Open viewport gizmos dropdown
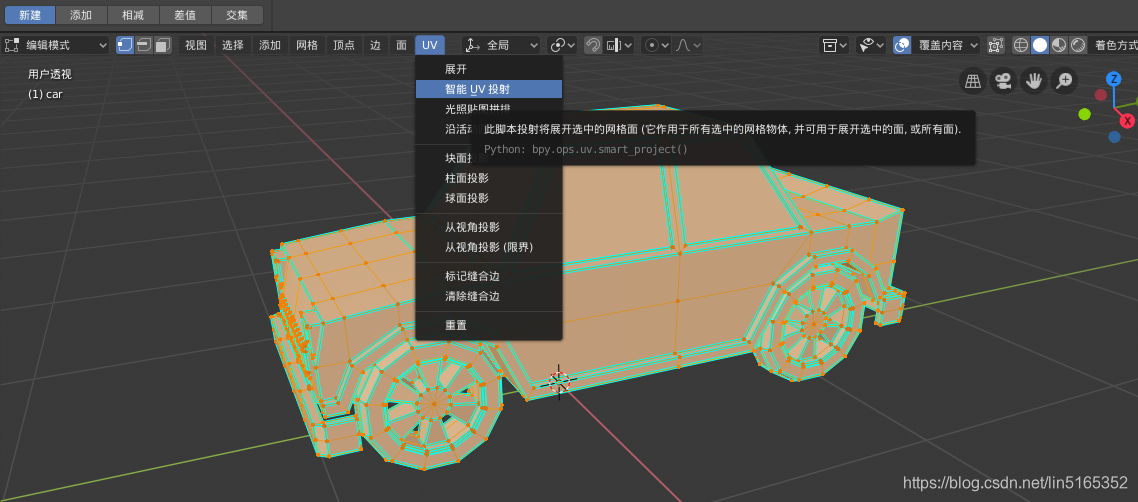1138x502 pixels. (871, 45)
